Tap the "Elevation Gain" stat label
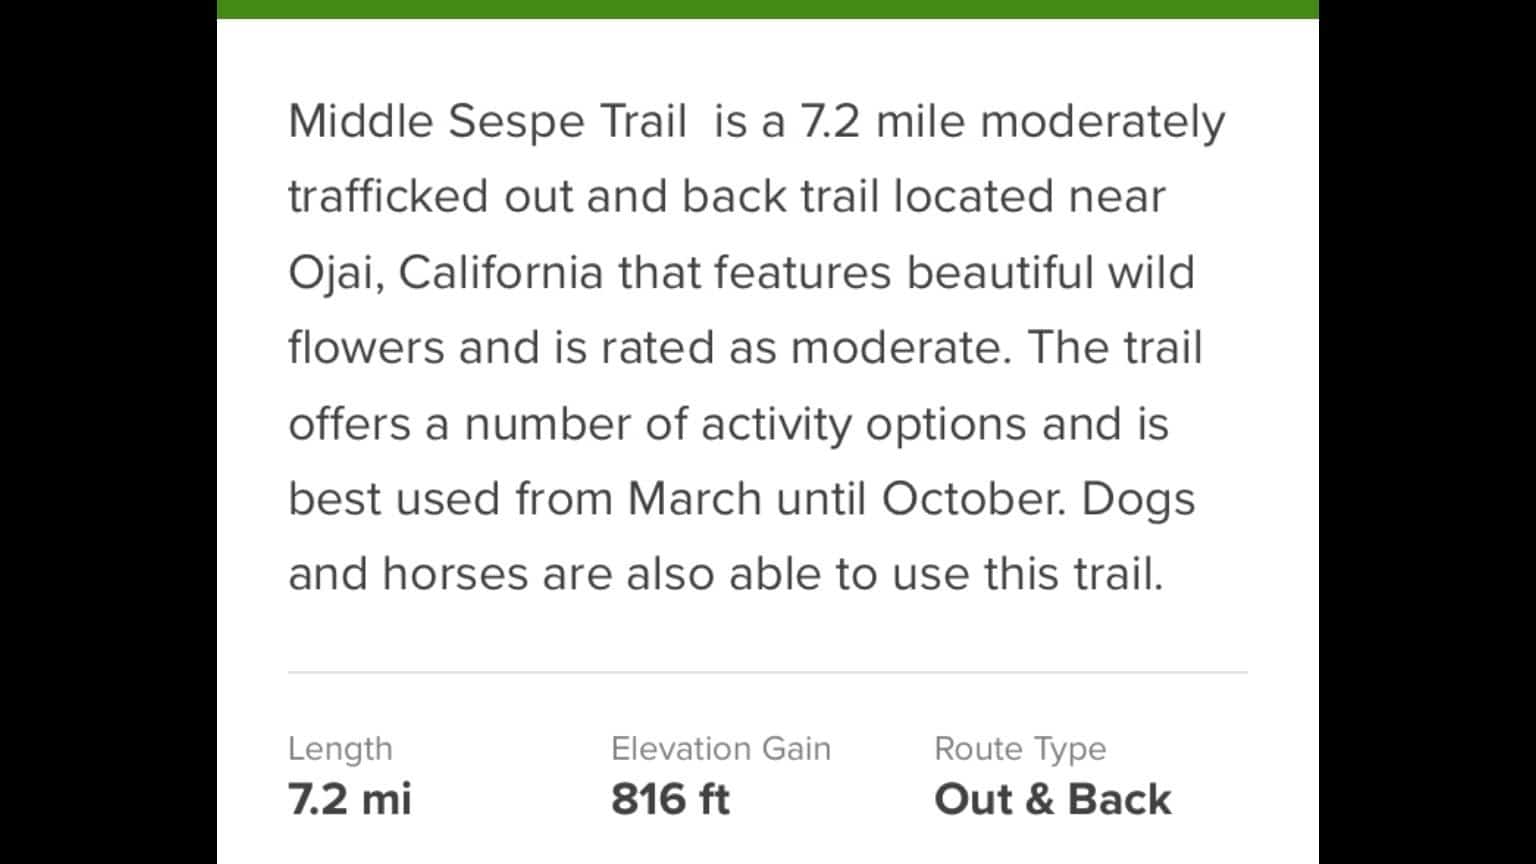This screenshot has height=864, width=1536. pyautogui.click(x=721, y=748)
